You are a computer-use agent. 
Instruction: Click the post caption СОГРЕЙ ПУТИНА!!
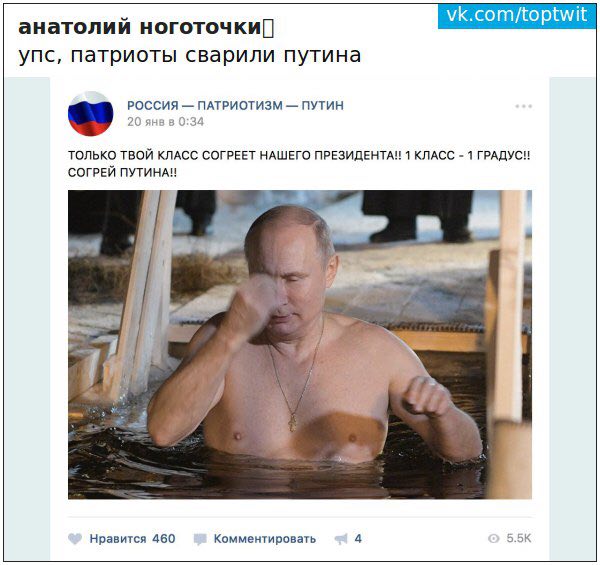click(122, 173)
